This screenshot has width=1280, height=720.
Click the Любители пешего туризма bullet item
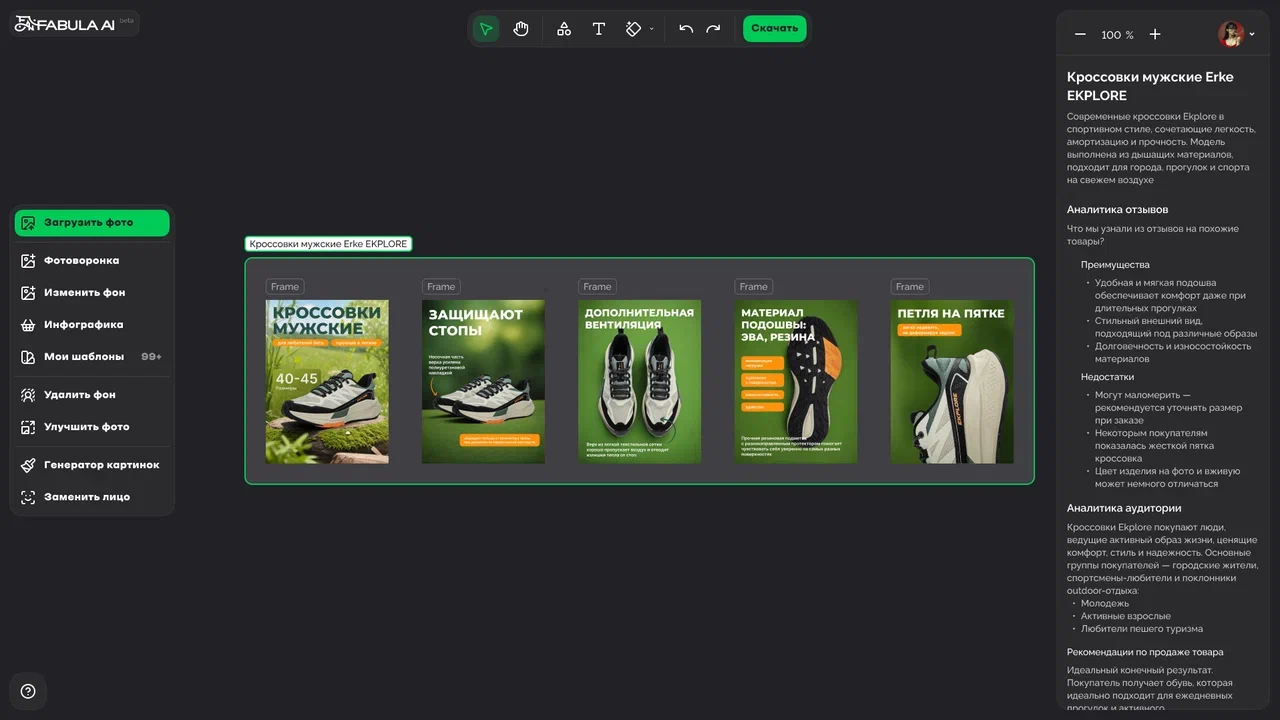pos(1142,629)
